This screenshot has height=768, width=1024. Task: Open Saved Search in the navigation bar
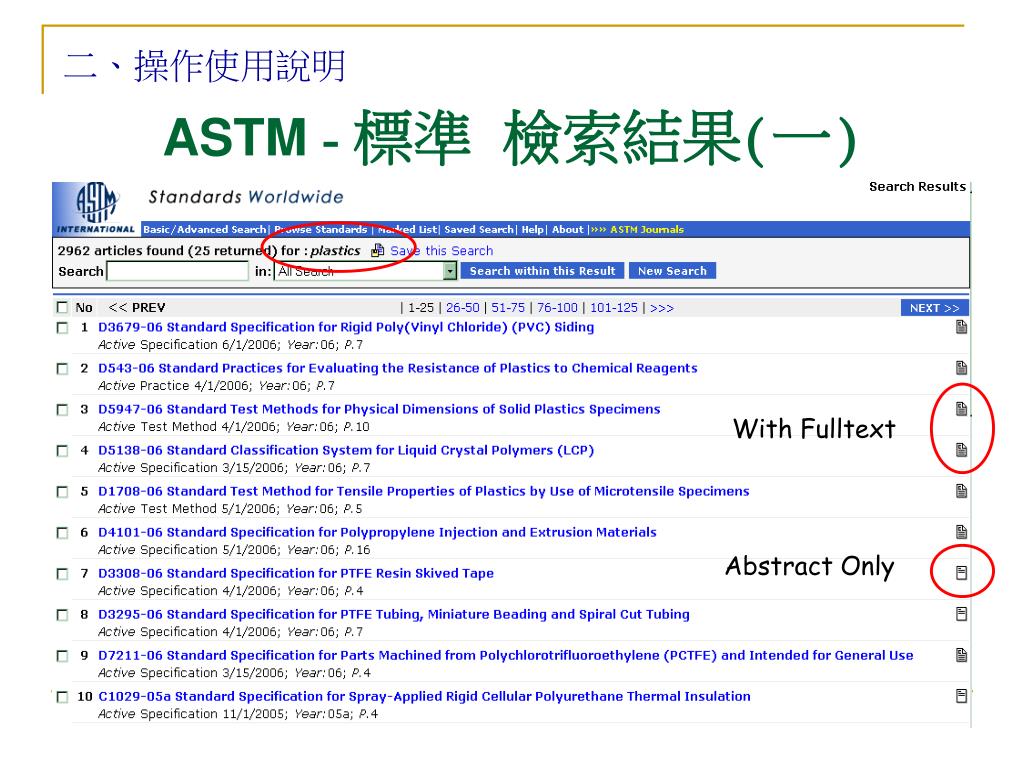tap(479, 229)
